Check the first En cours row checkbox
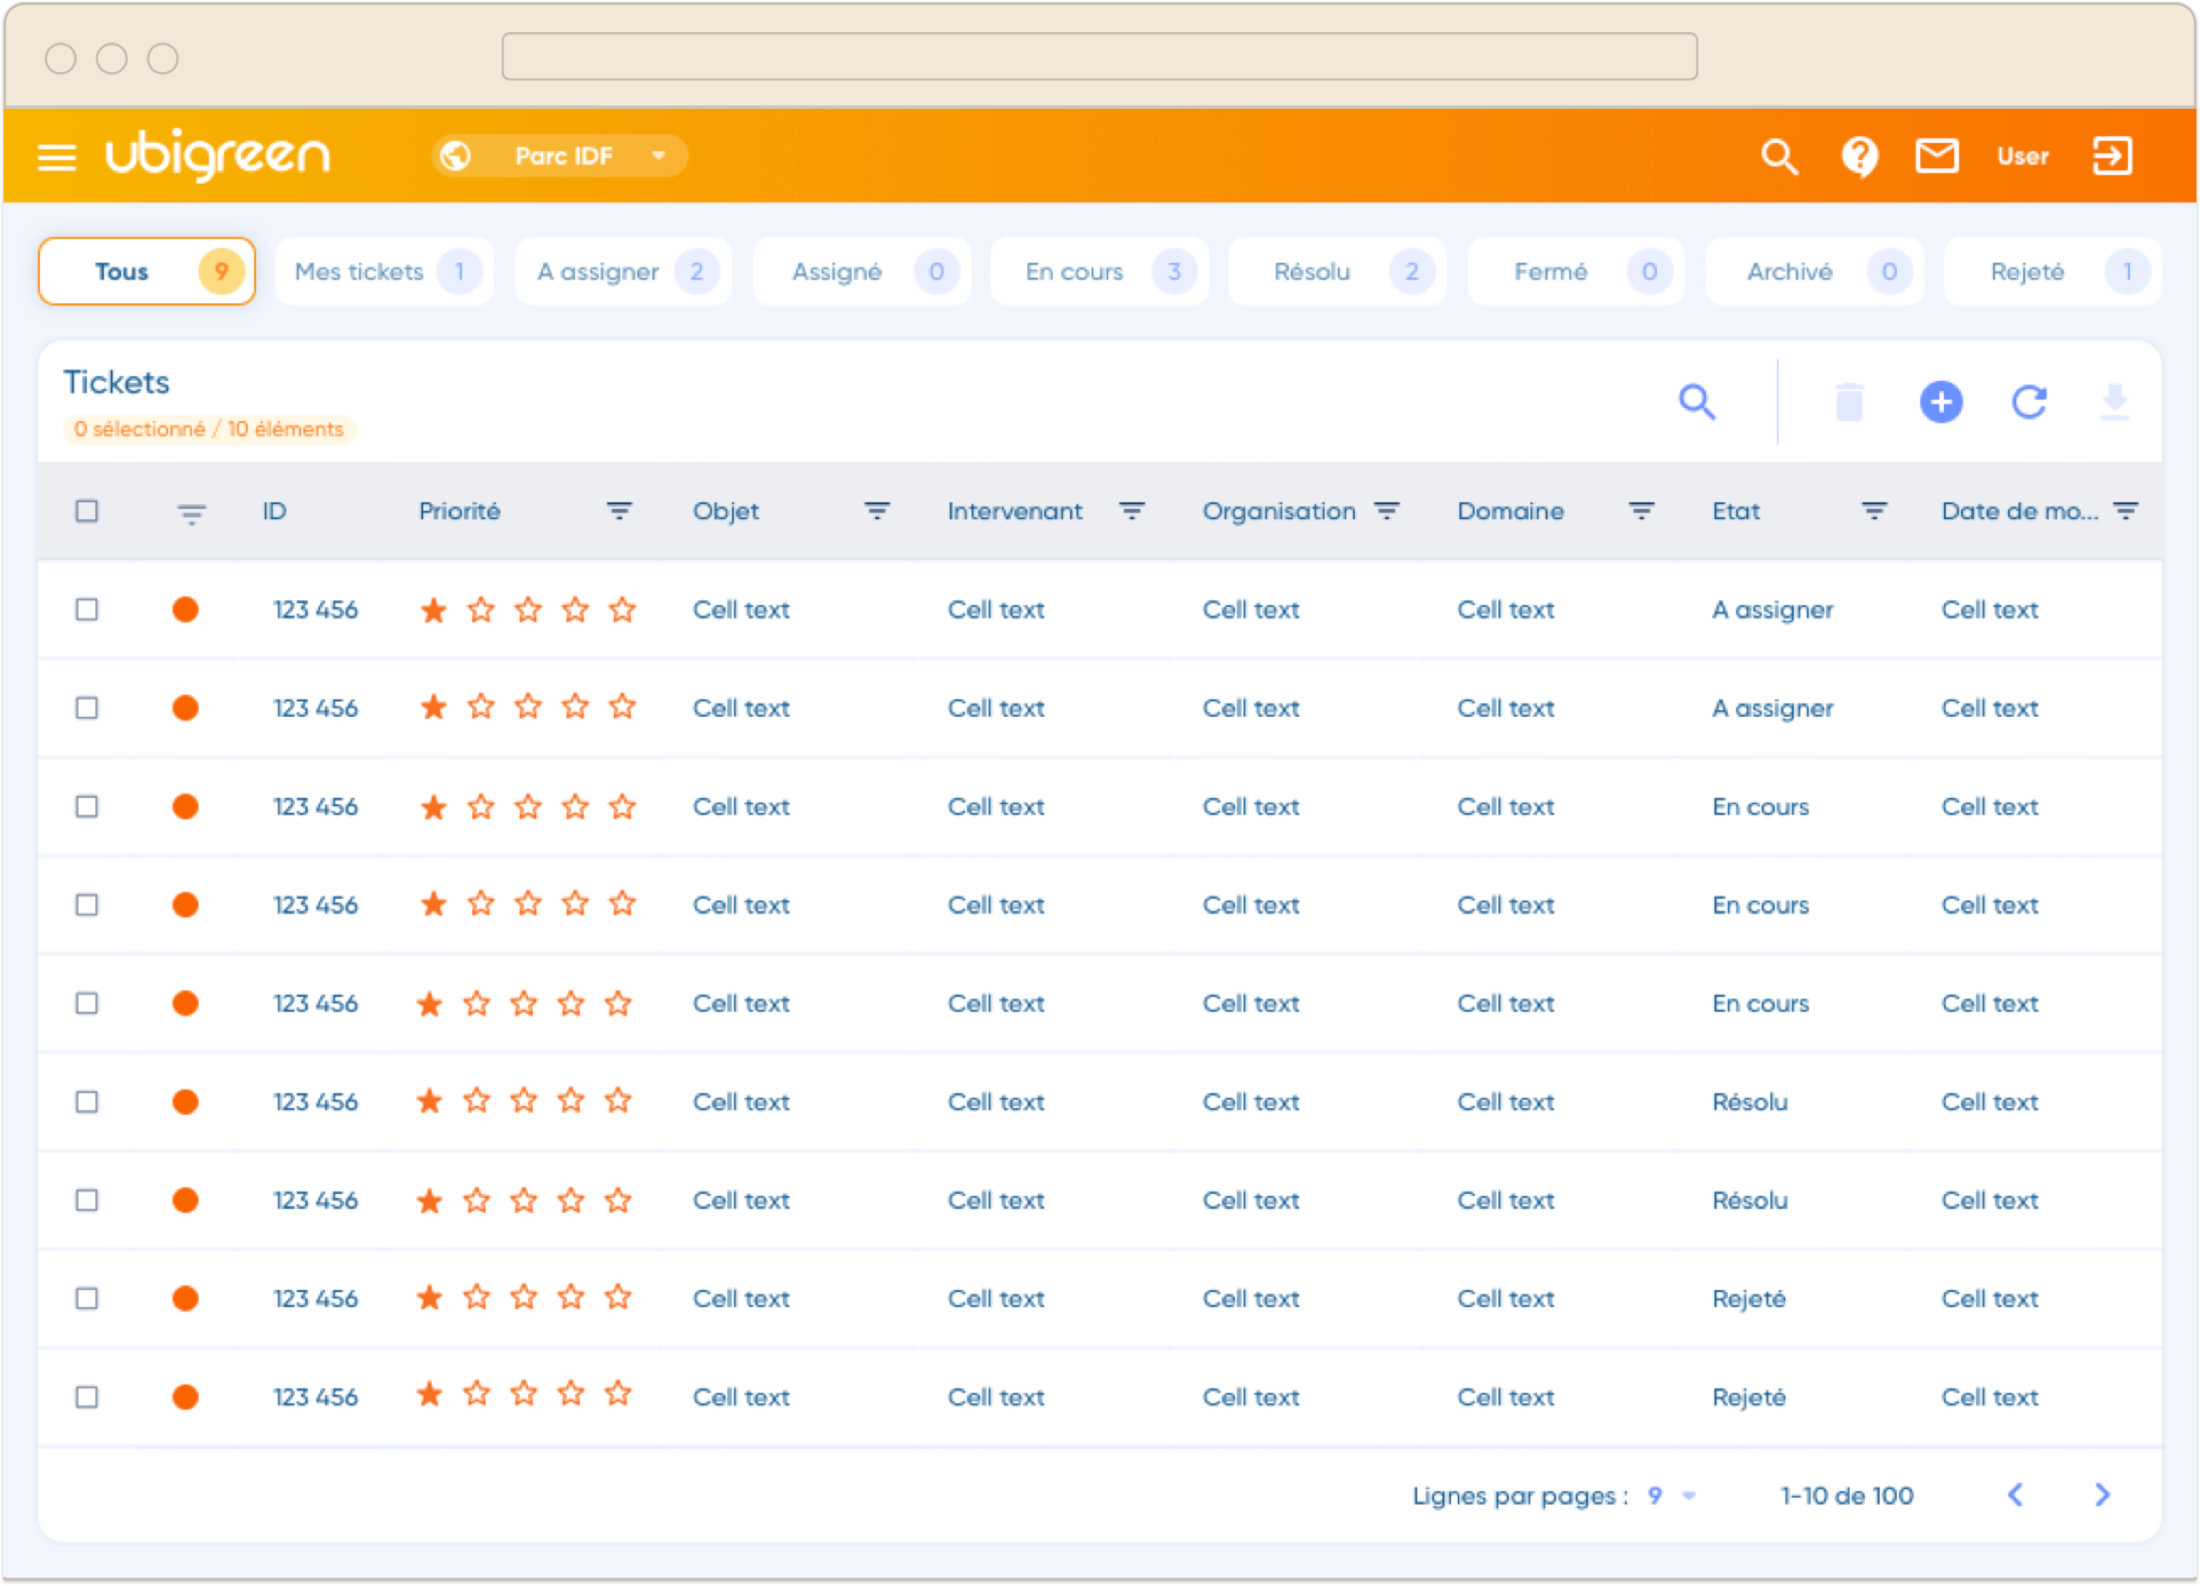This screenshot has height=1586, width=2200. click(x=87, y=806)
